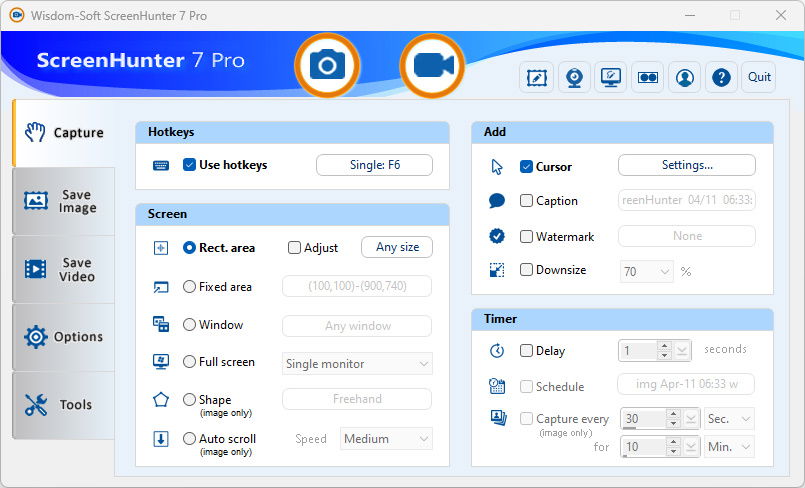Open the for 10 duration dropdown arrow
This screenshot has height=488, width=805.
click(691, 447)
